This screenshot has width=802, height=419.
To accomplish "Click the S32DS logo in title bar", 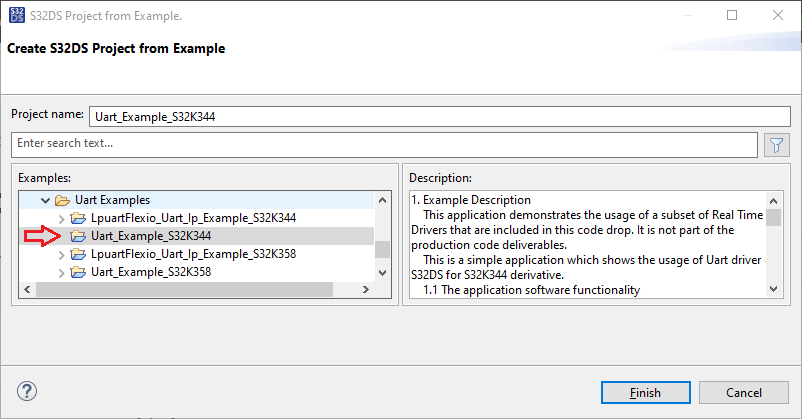I will click(17, 15).
